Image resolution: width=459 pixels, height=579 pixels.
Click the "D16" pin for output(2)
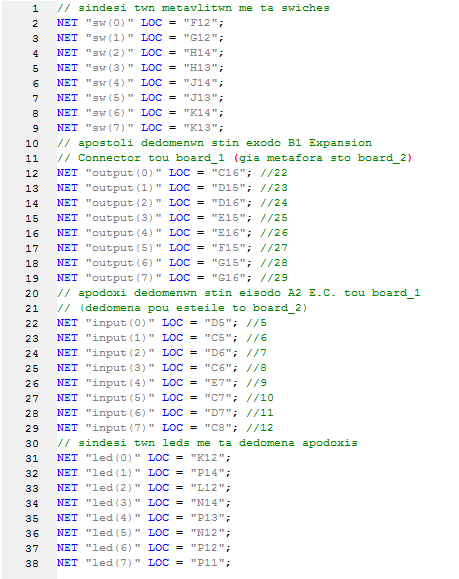[228, 203]
